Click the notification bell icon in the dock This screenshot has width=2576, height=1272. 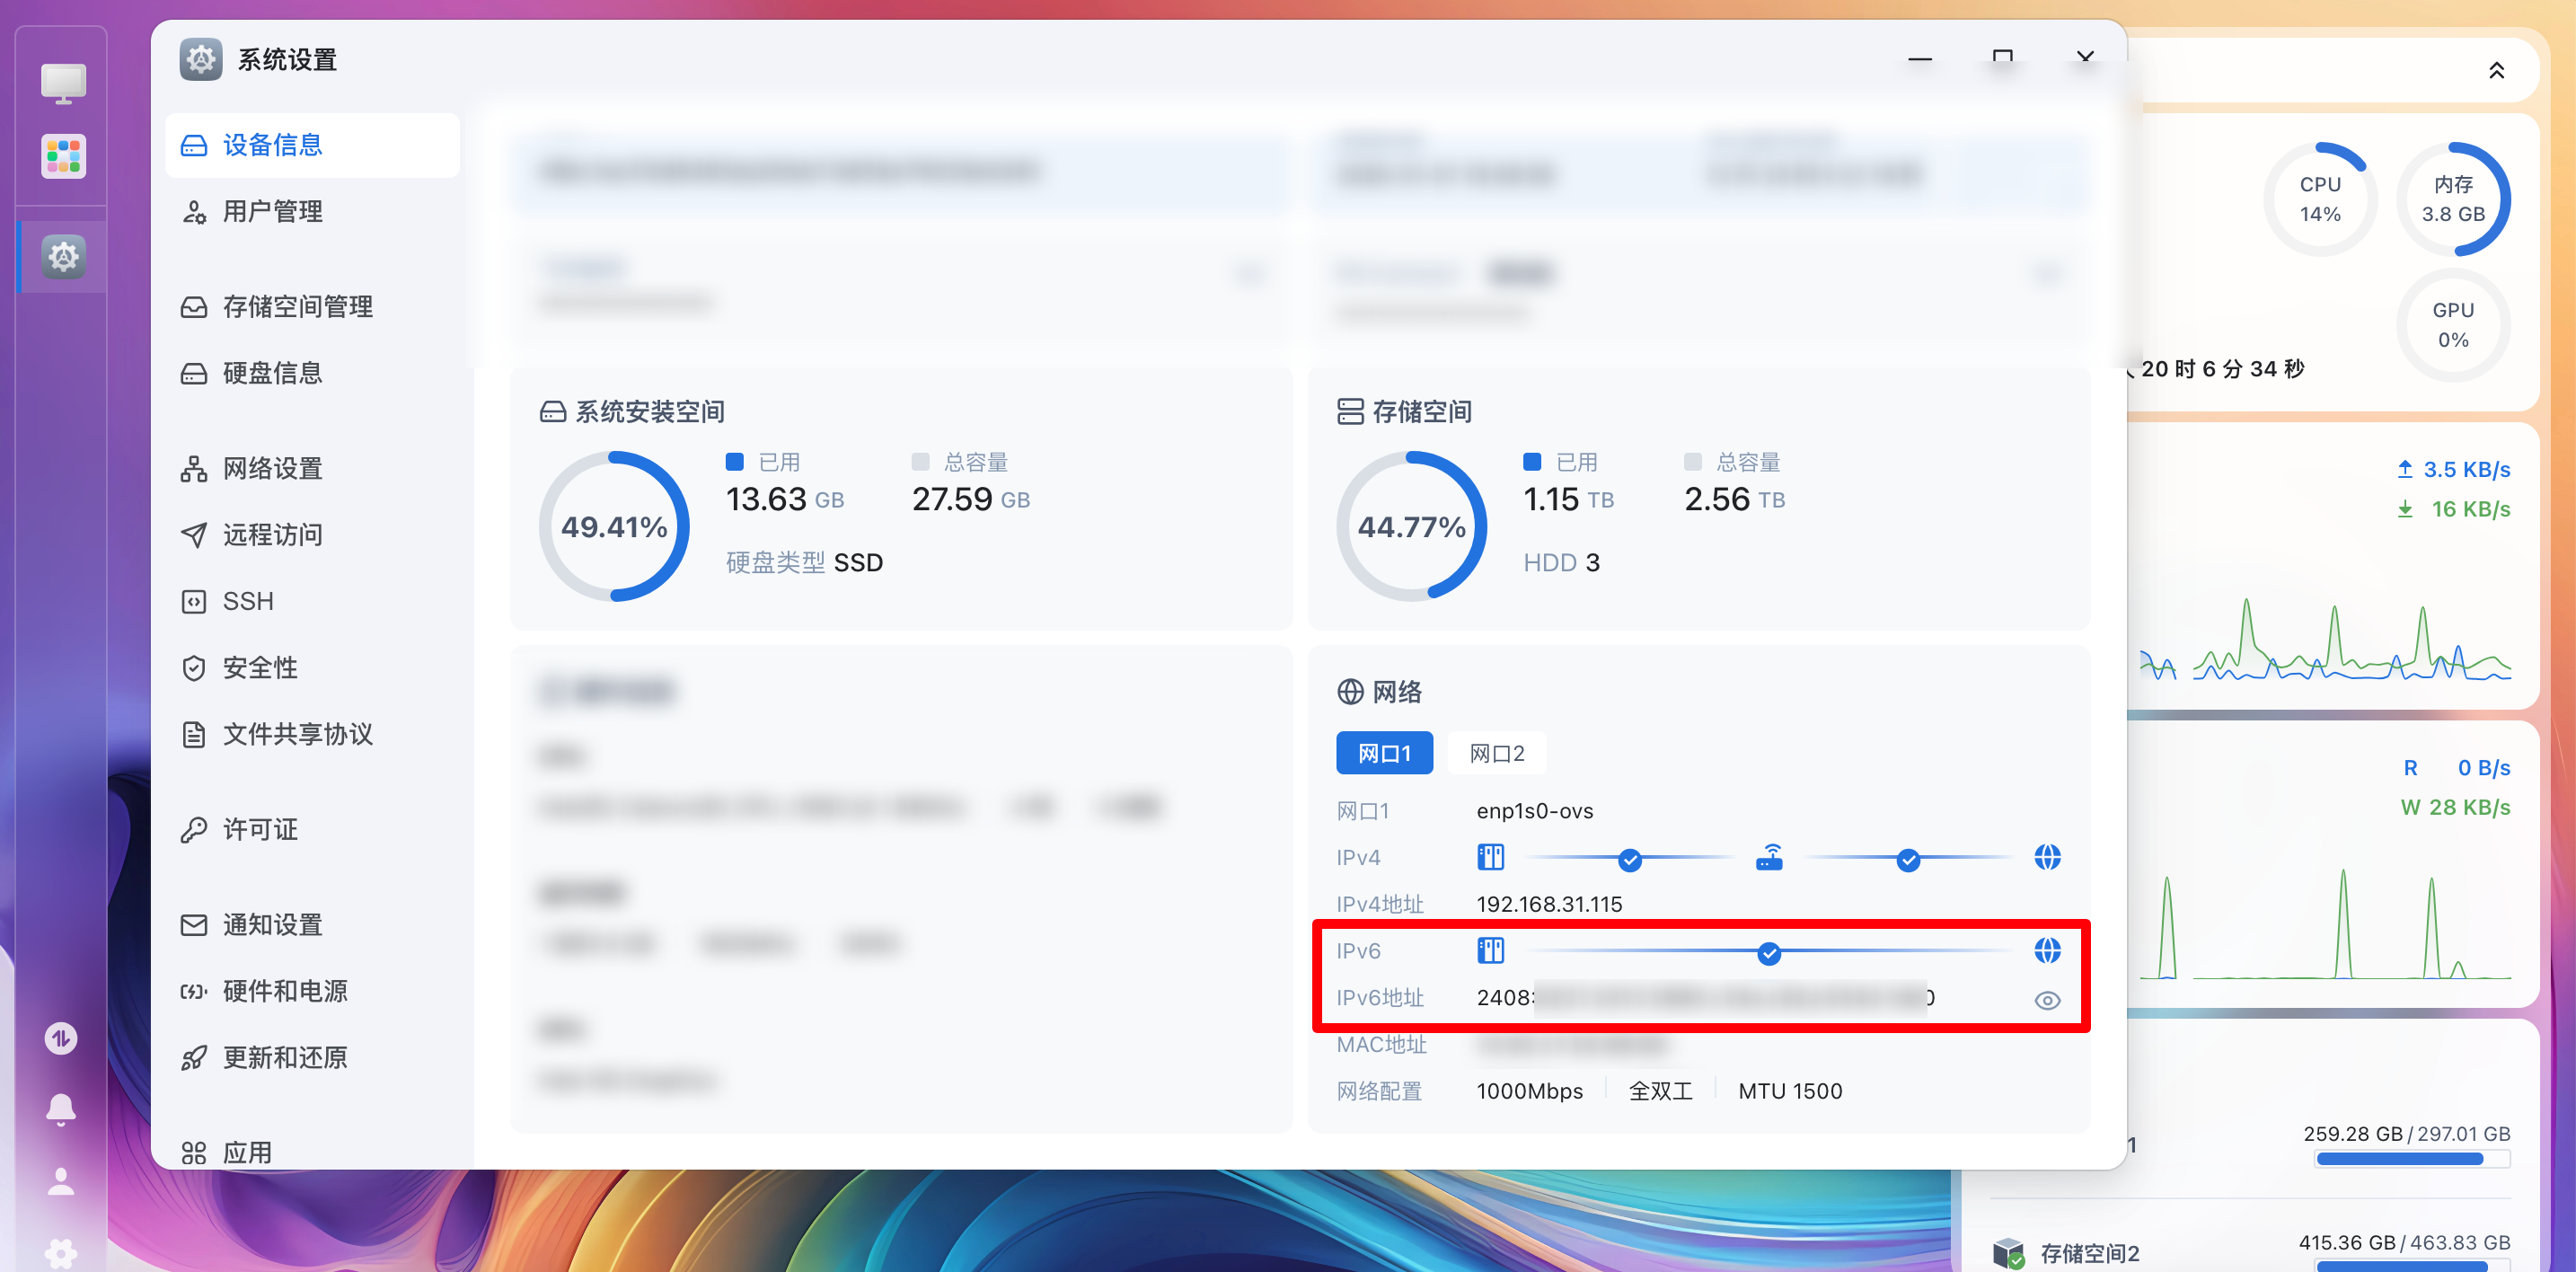61,1109
